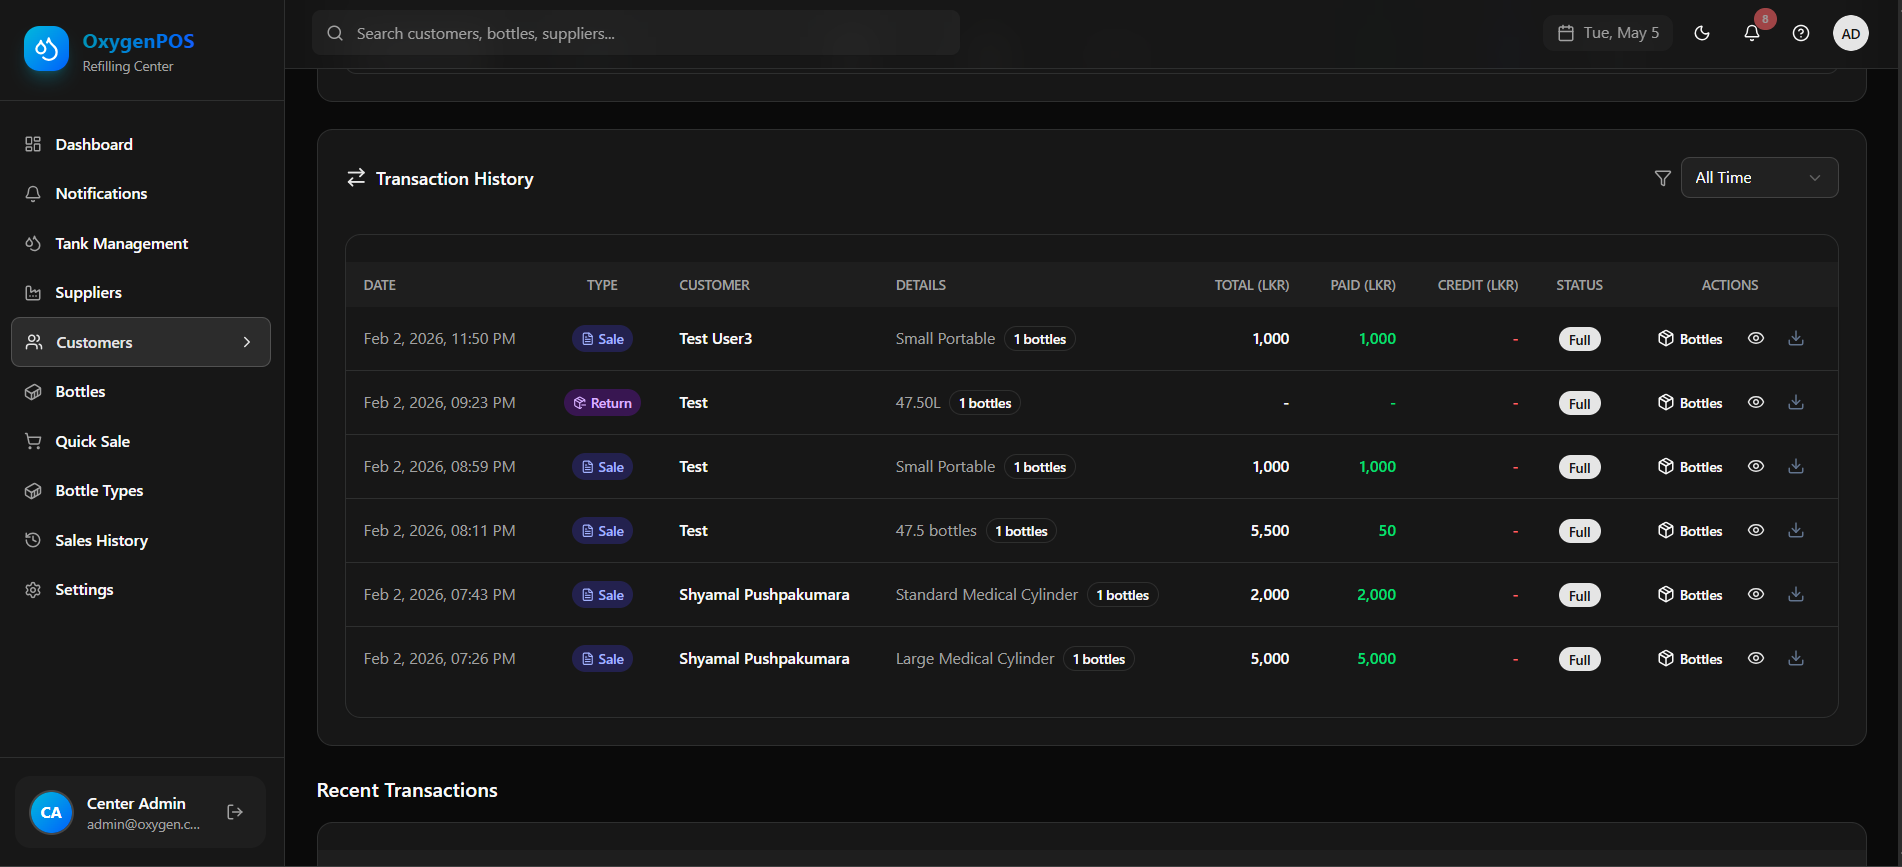This screenshot has width=1902, height=867.
Task: Focus the search customers, bottles, suppliers field
Action: tap(636, 33)
